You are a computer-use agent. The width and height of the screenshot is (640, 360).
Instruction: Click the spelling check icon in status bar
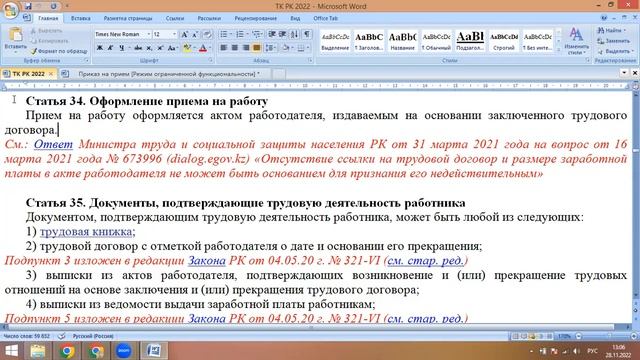(x=62, y=336)
